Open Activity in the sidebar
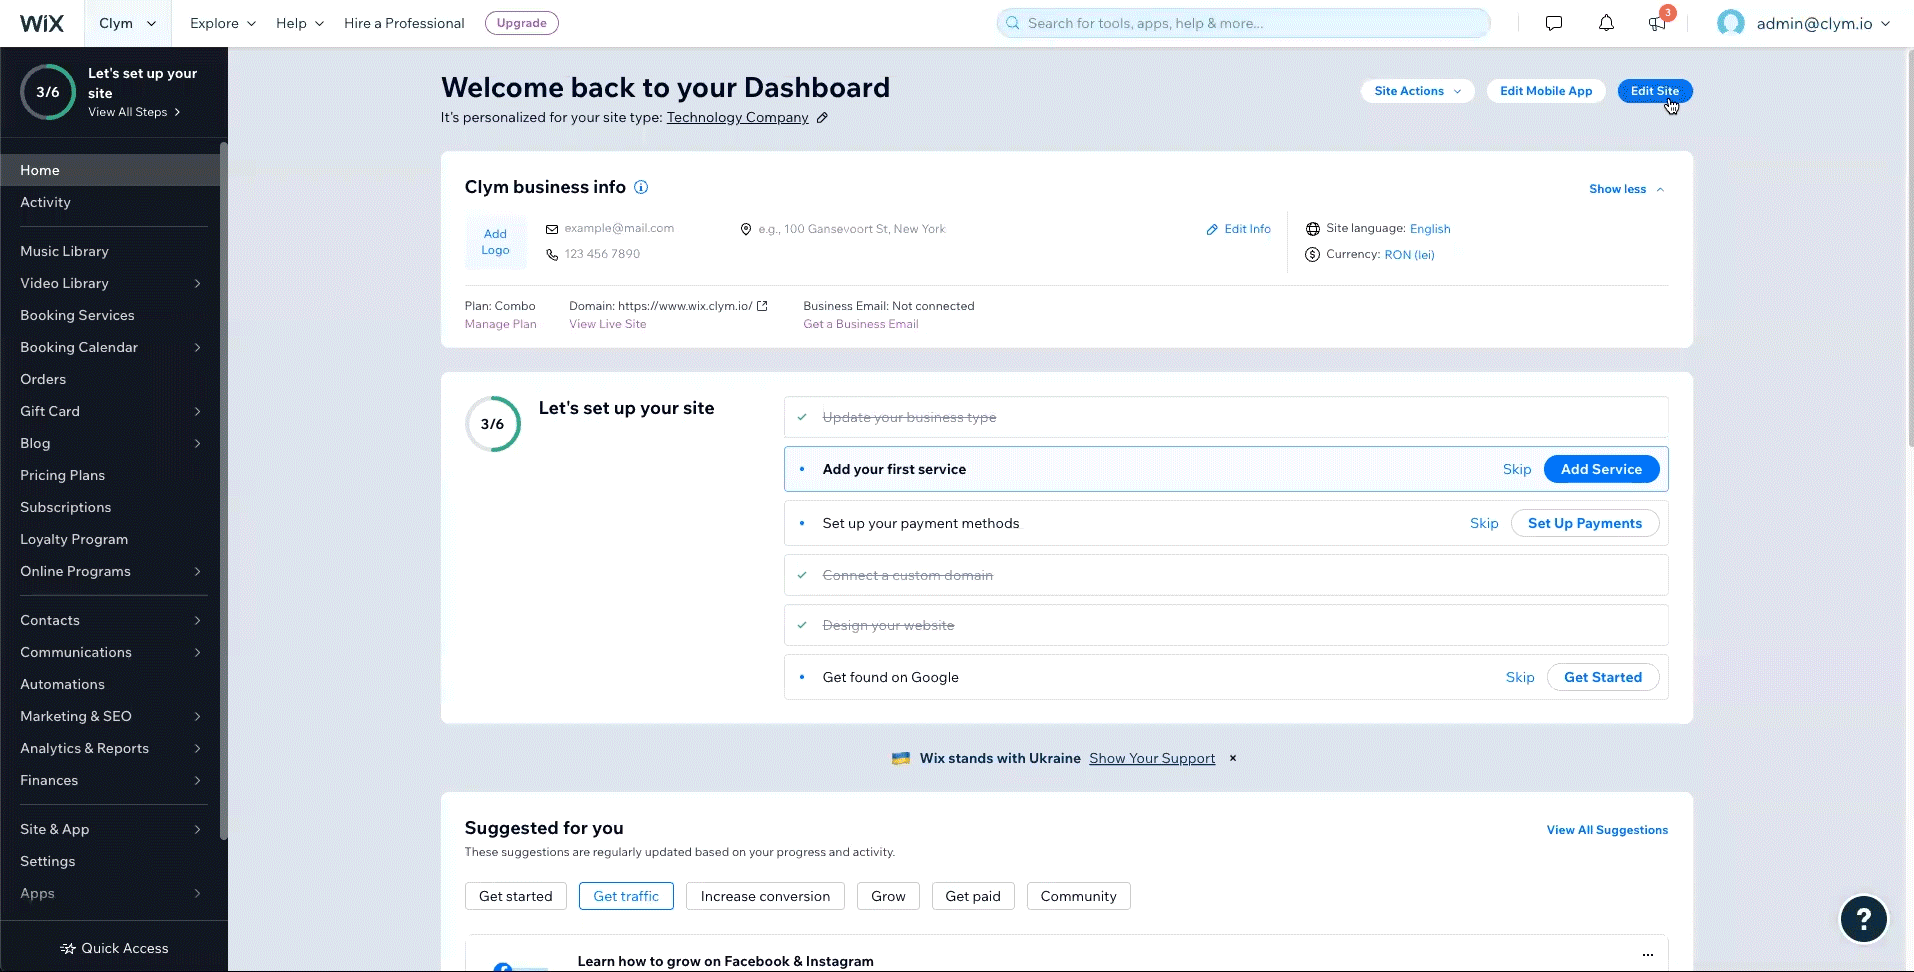Viewport: 1914px width, 972px height. coord(110,202)
